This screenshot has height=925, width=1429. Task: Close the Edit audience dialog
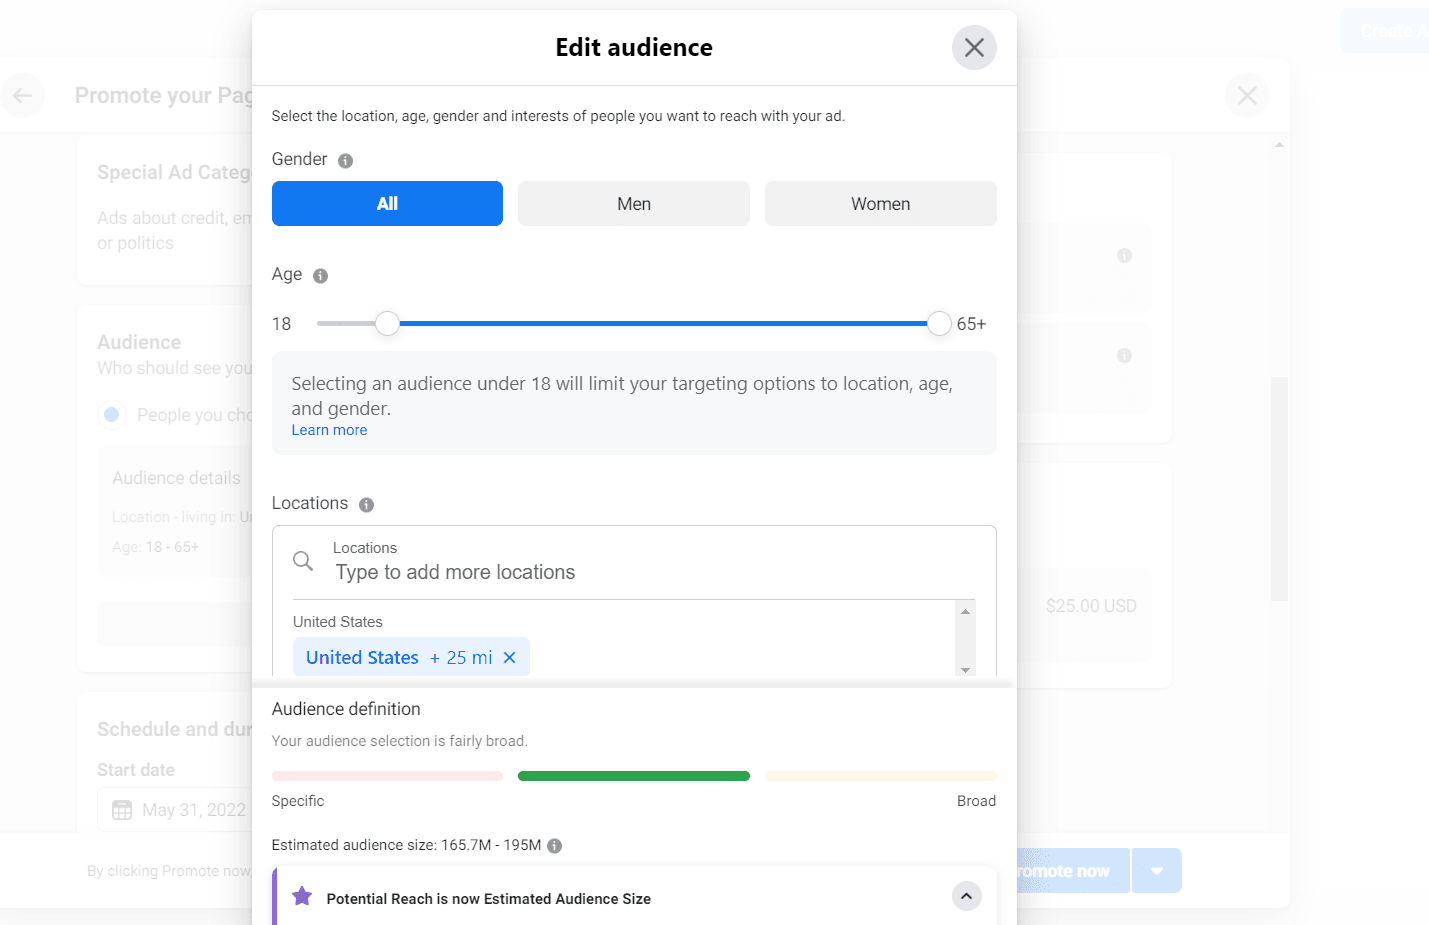click(x=974, y=47)
